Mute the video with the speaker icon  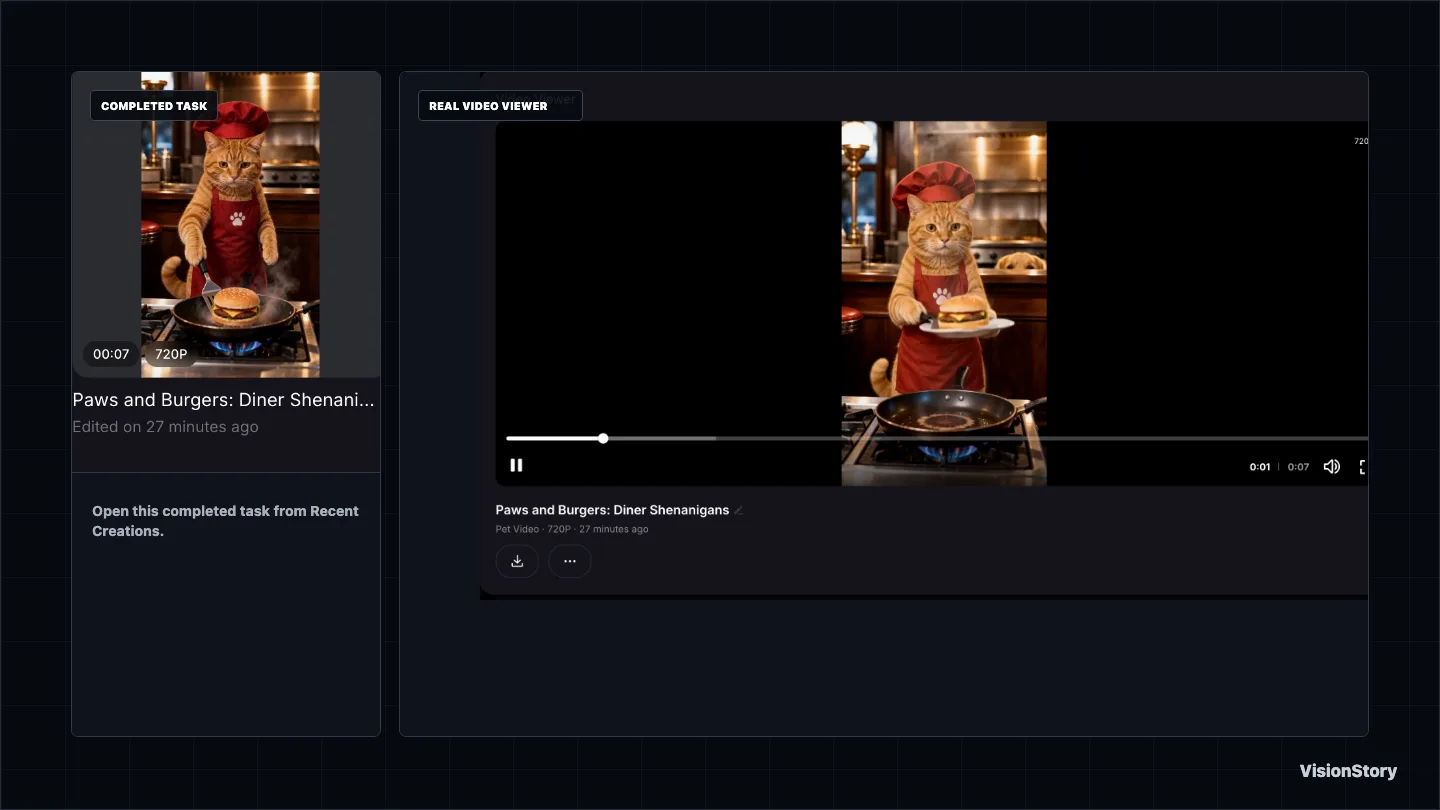tap(1331, 467)
